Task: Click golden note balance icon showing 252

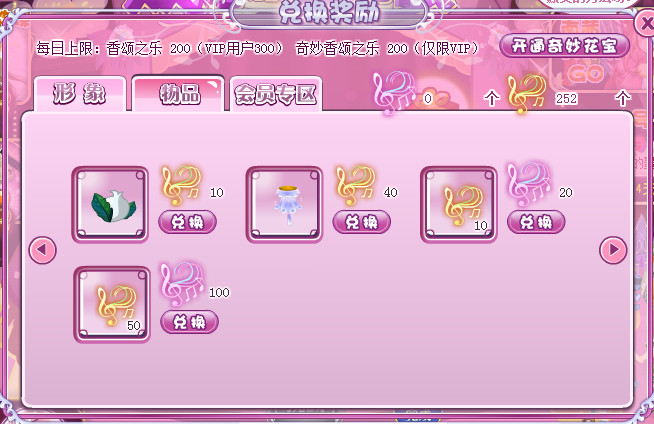Action: 527,94
